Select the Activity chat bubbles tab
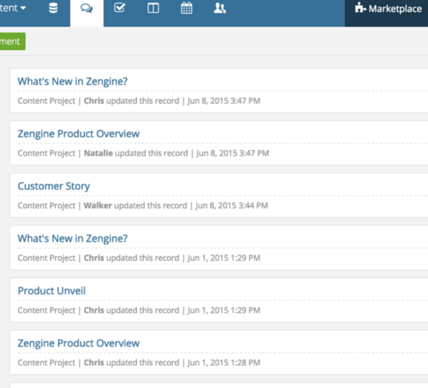This screenshot has height=388, width=428. click(87, 8)
